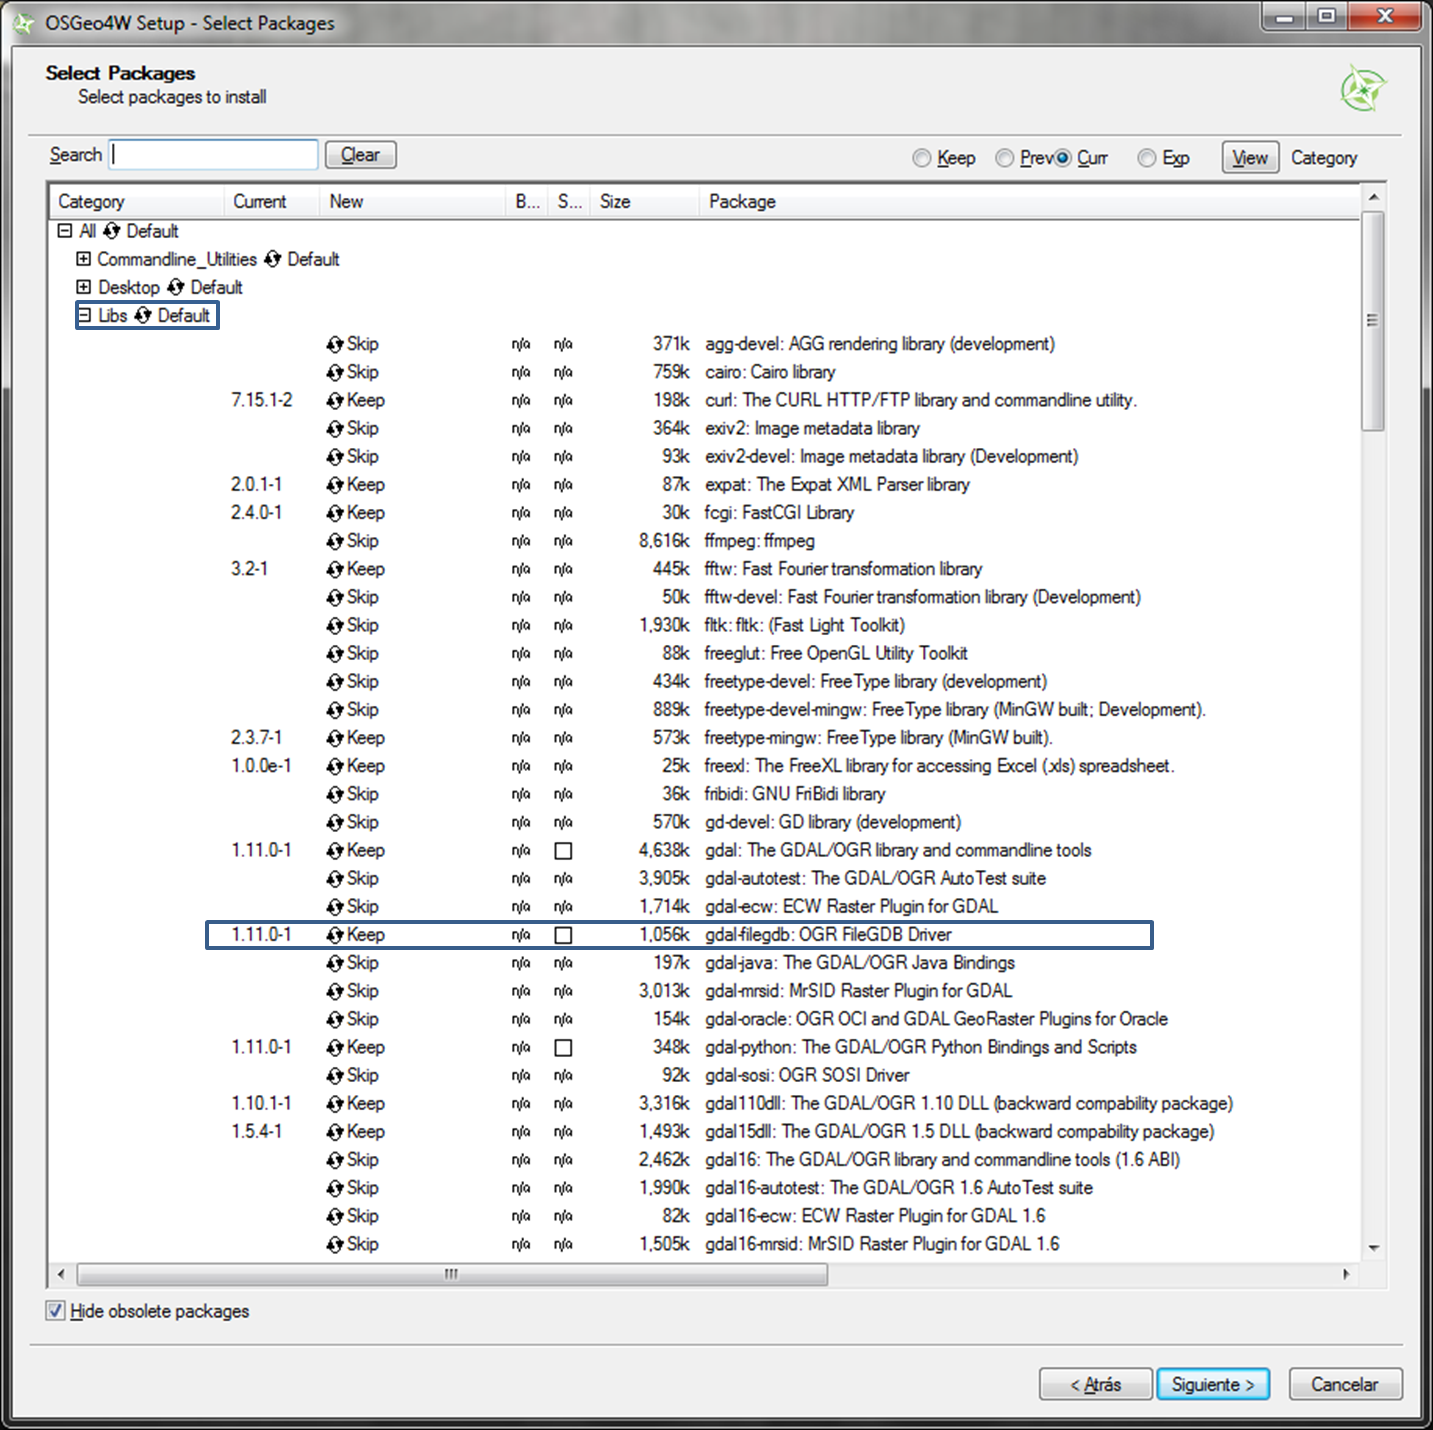Screen dimensions: 1433x1430
Task: Expand the Desktop category
Action: click(84, 287)
